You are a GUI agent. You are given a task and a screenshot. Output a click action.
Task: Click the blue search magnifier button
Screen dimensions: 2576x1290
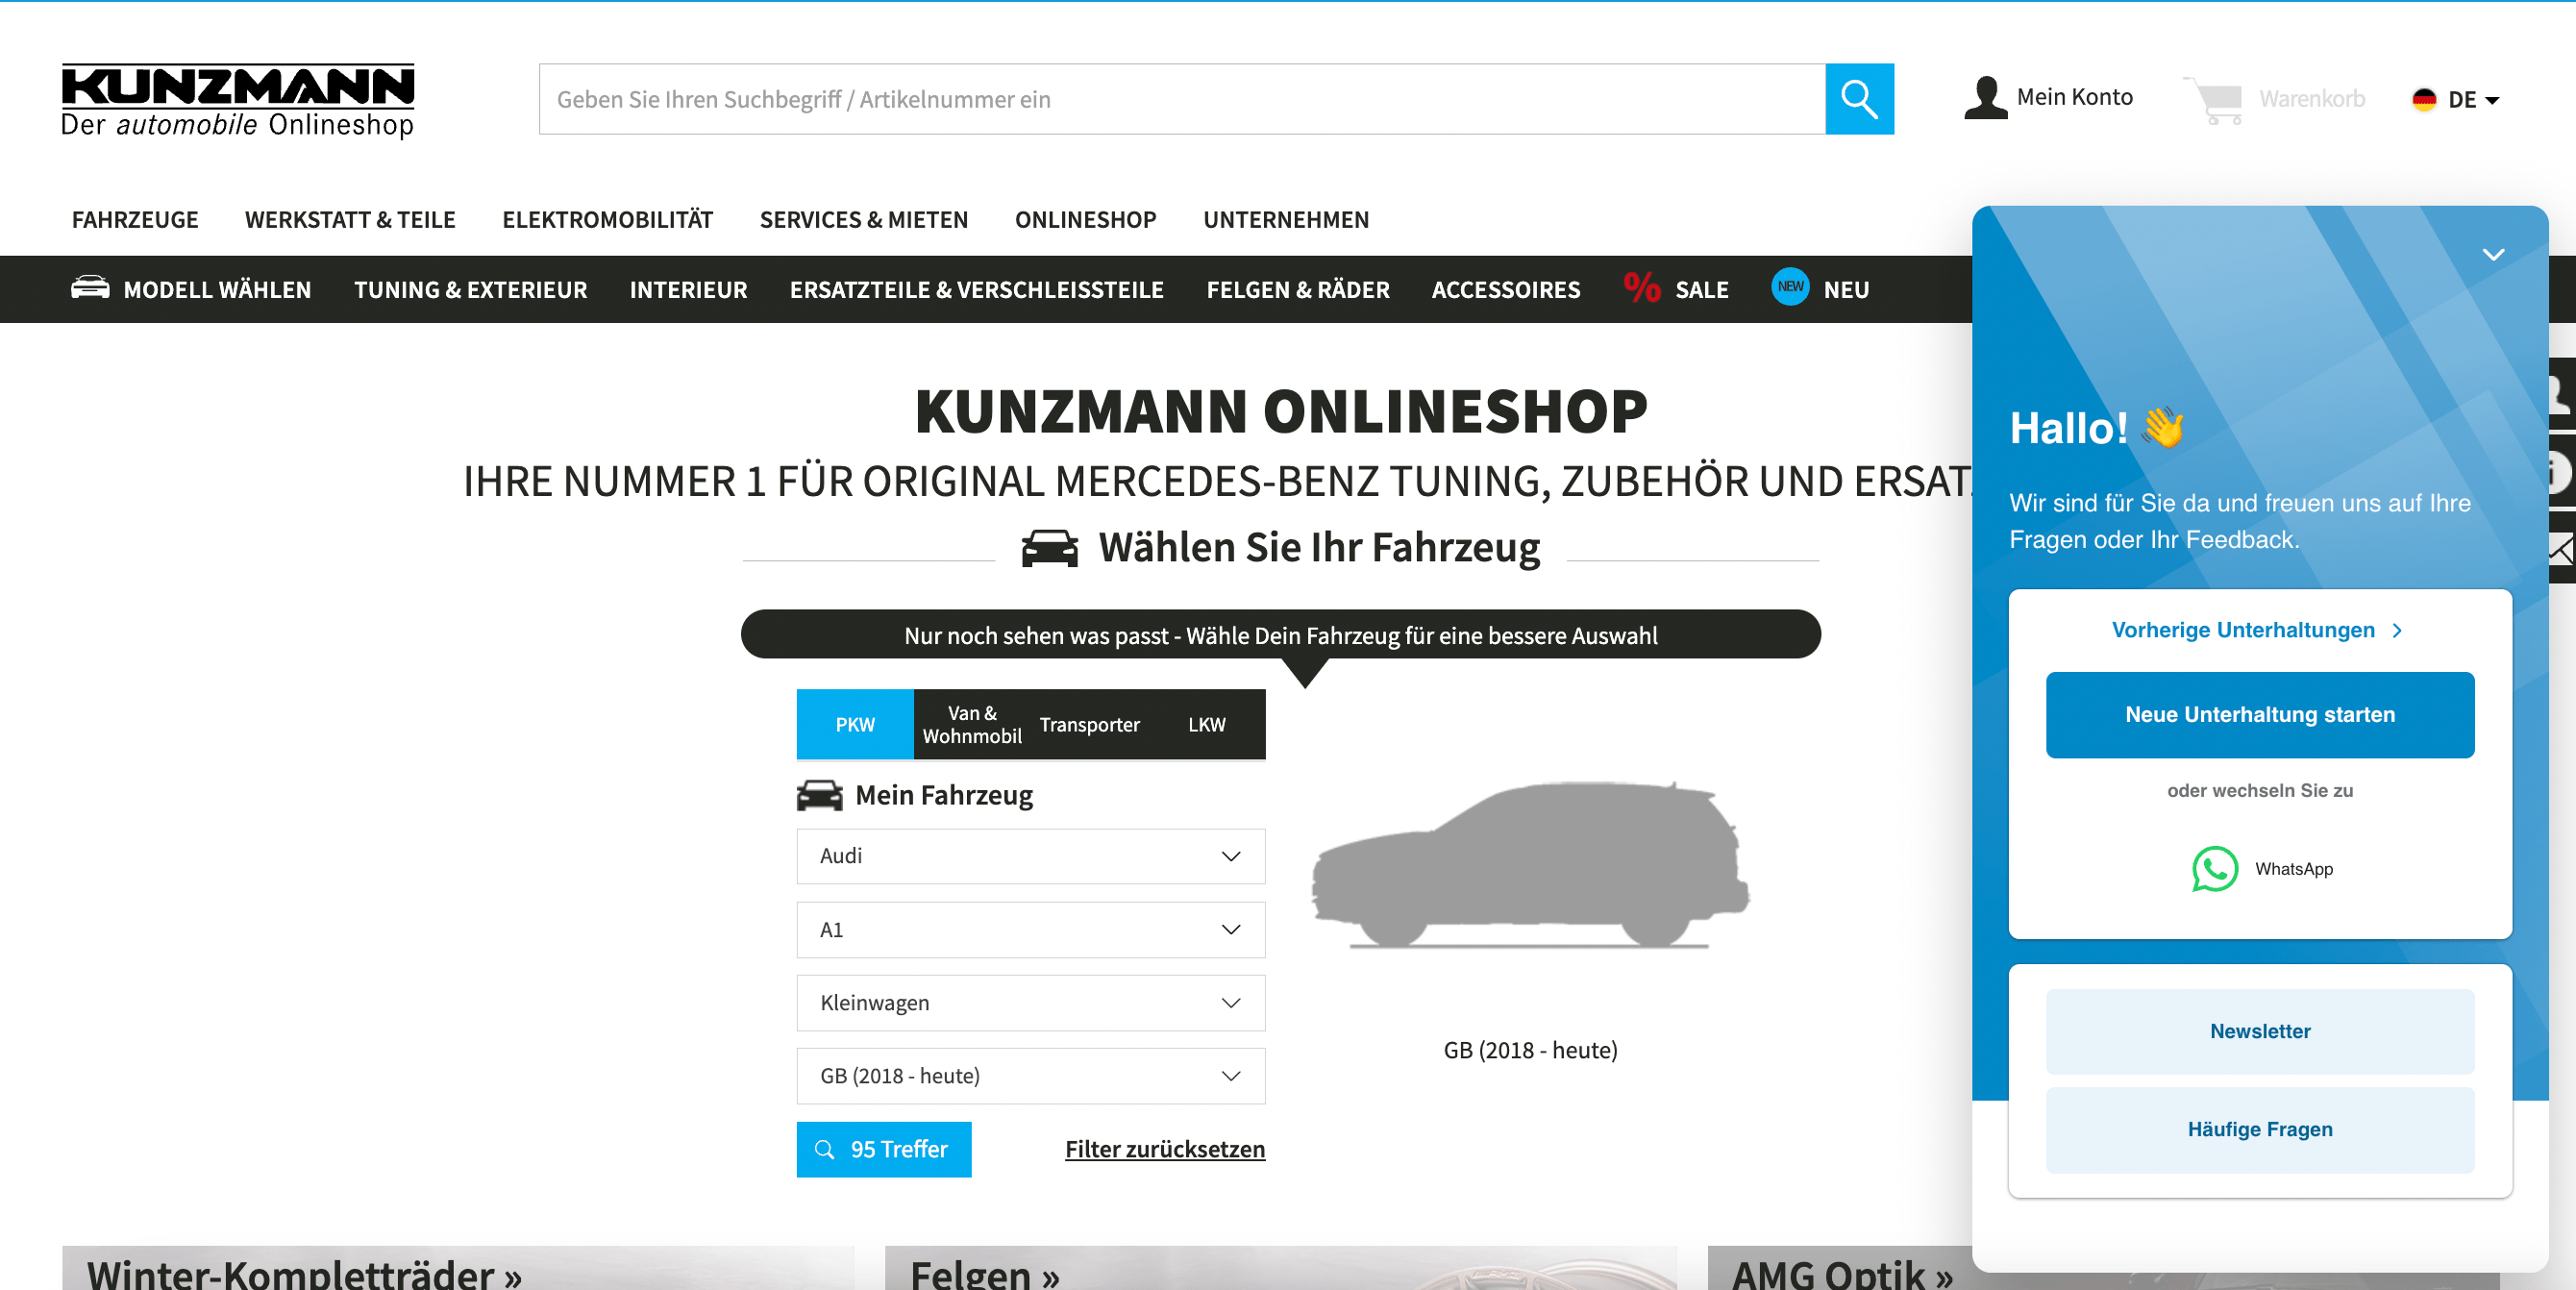(1859, 99)
